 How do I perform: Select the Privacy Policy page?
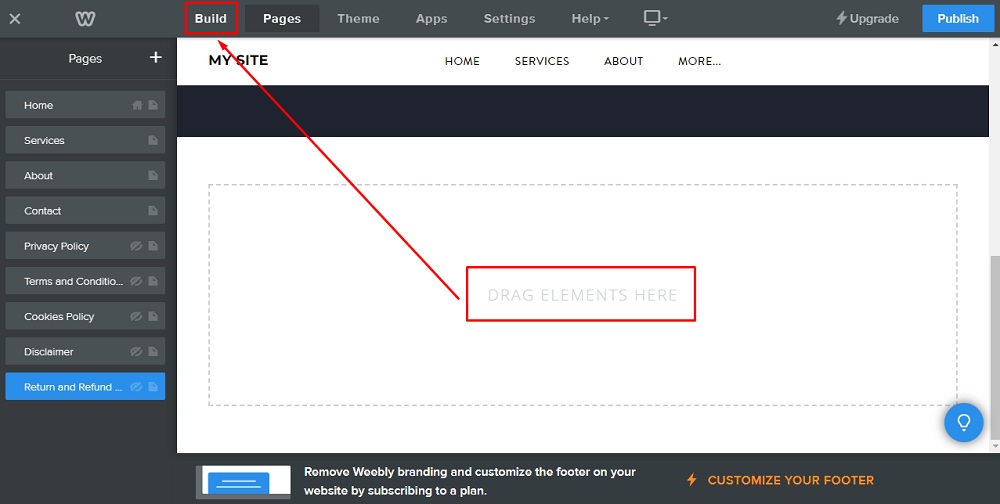point(85,246)
